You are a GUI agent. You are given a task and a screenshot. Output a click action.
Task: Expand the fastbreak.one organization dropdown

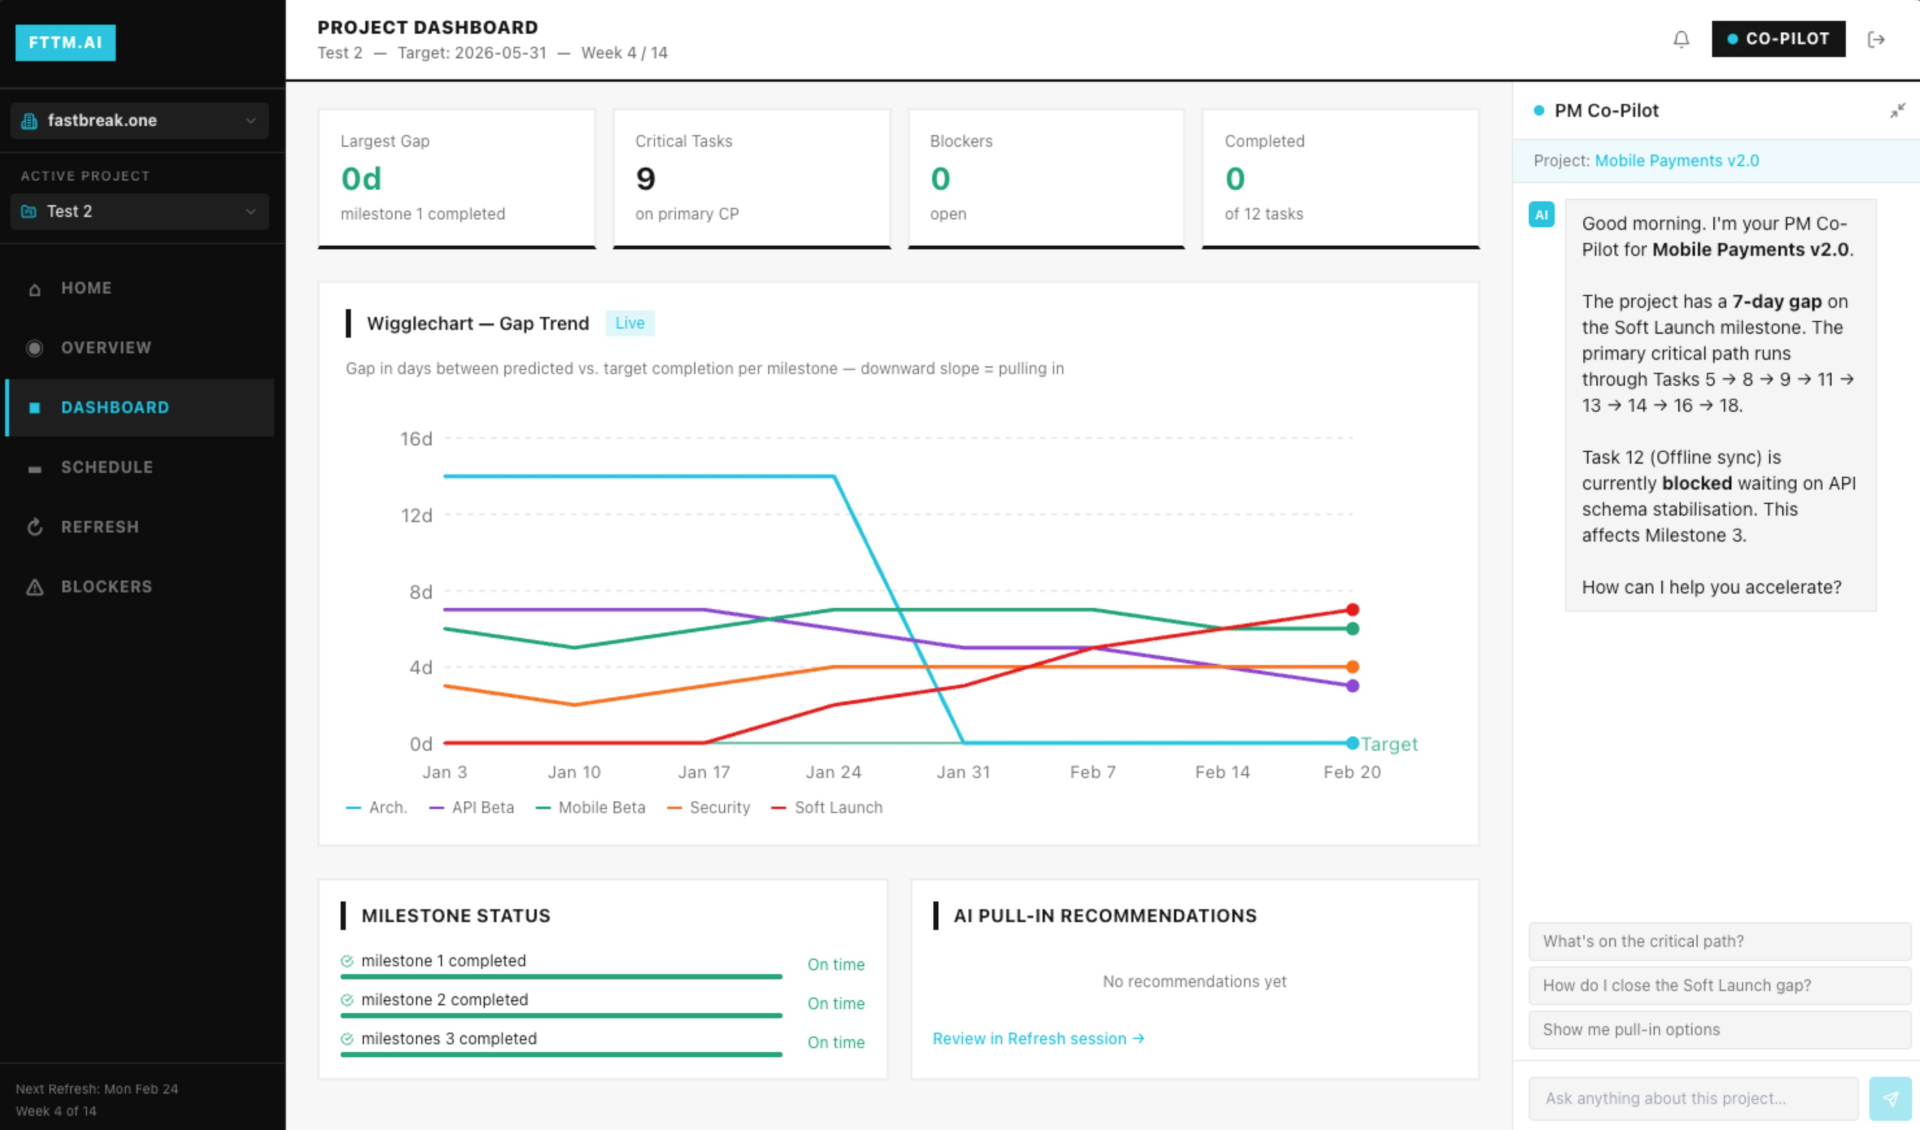[139, 120]
